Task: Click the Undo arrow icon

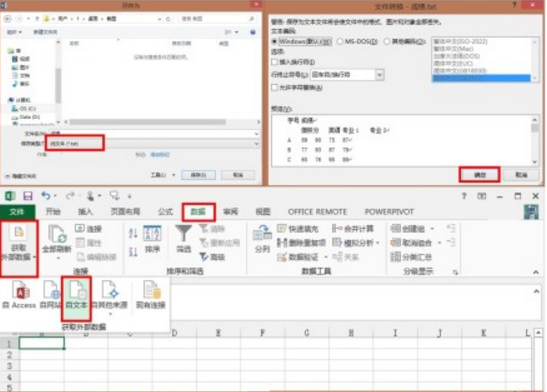Action: pos(46,196)
